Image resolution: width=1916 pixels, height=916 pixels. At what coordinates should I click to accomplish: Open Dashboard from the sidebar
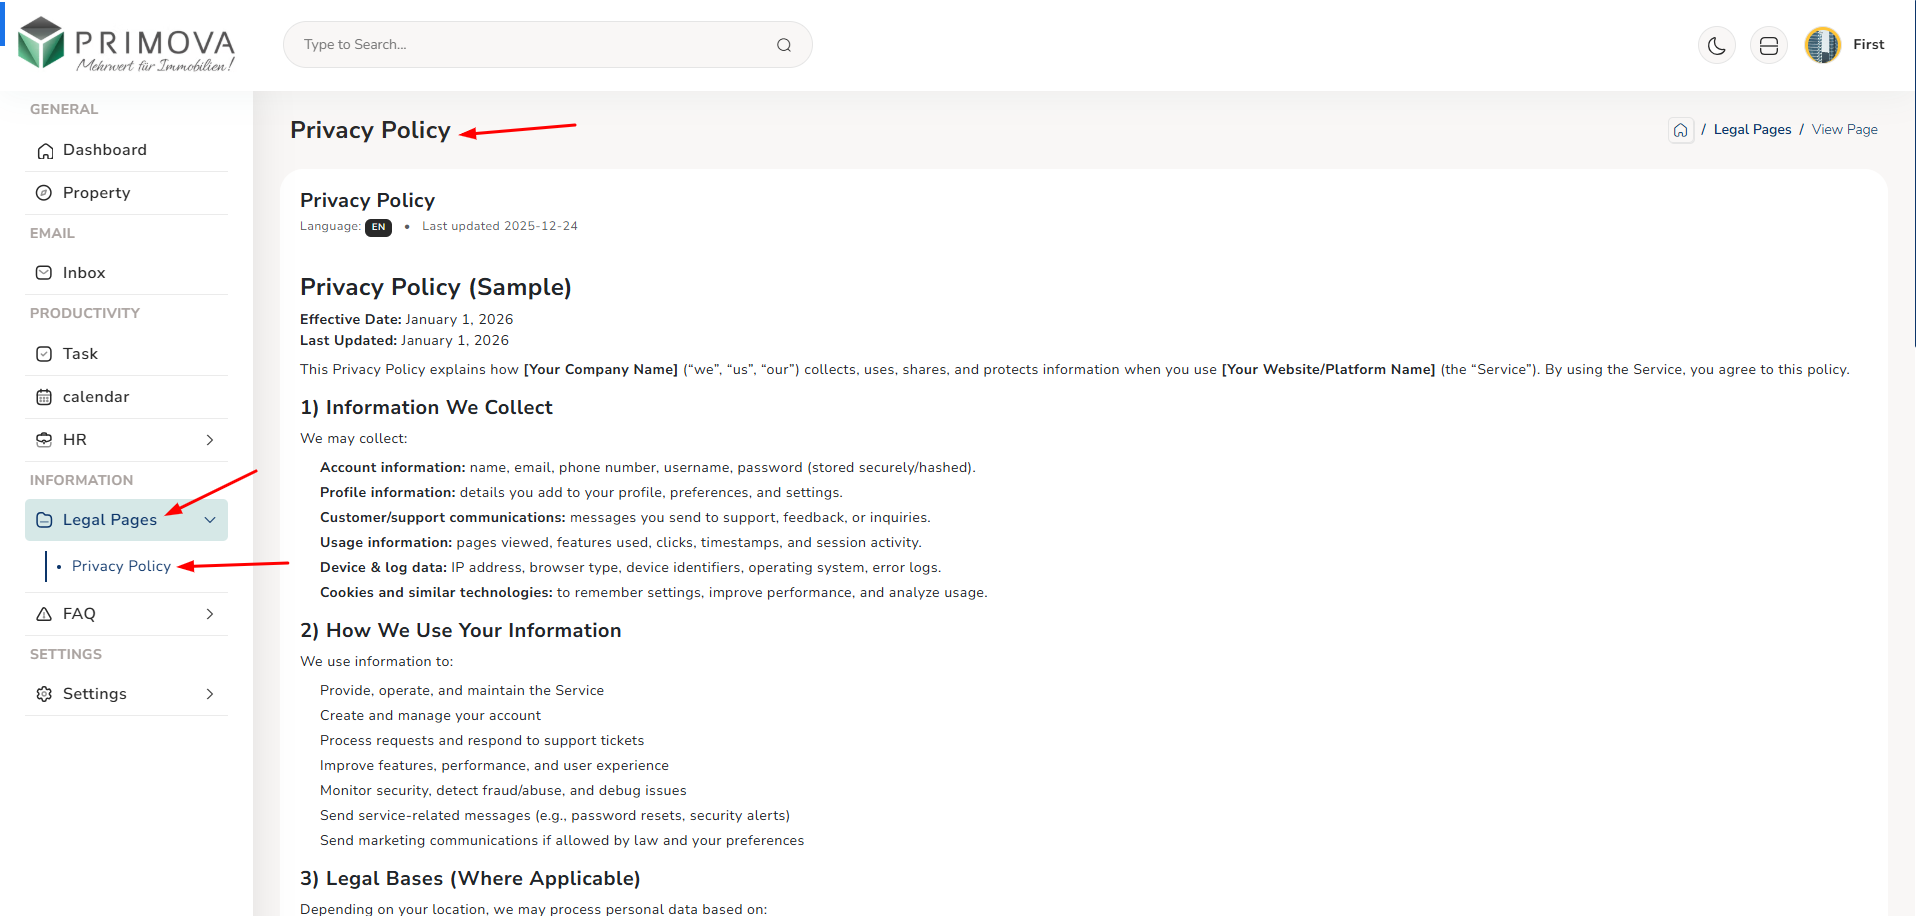(x=104, y=150)
